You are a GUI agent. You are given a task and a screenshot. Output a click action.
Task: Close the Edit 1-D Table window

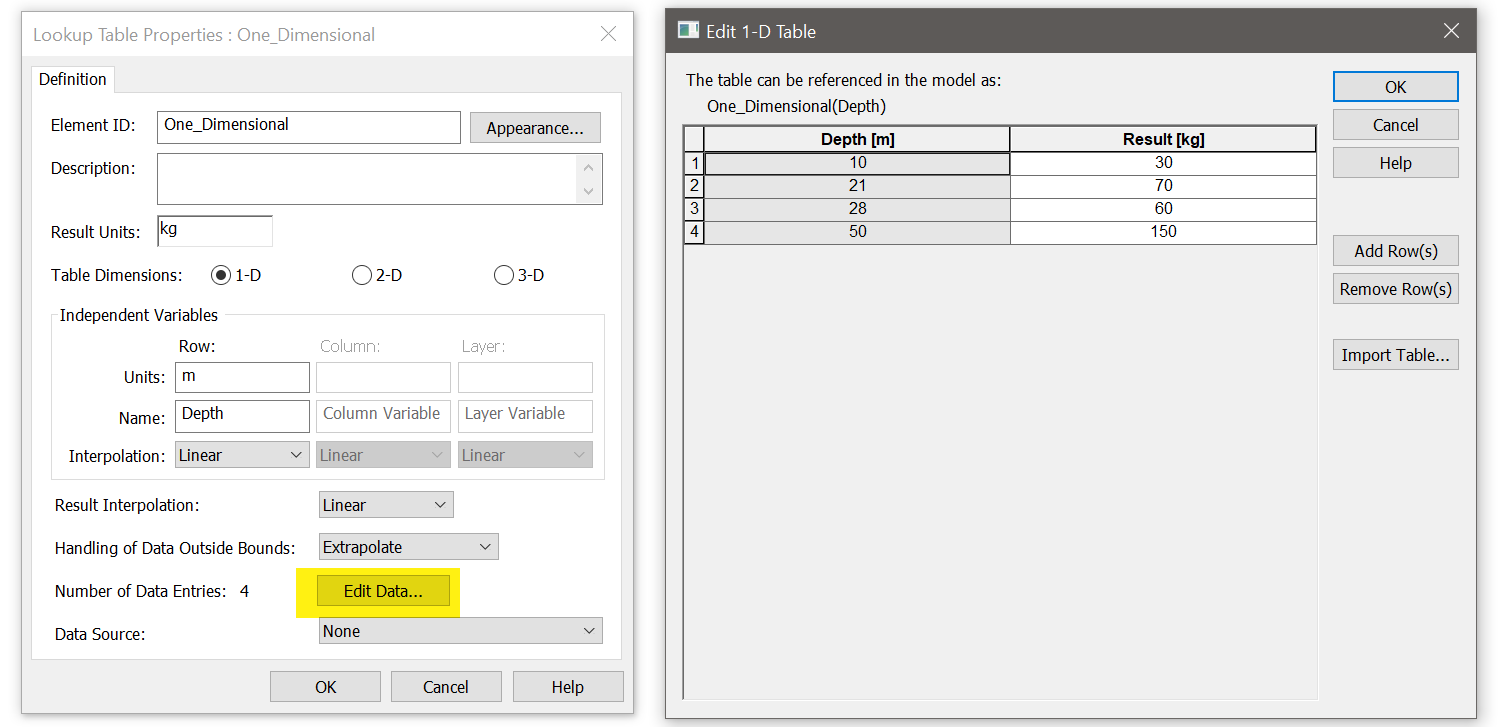point(1451,31)
